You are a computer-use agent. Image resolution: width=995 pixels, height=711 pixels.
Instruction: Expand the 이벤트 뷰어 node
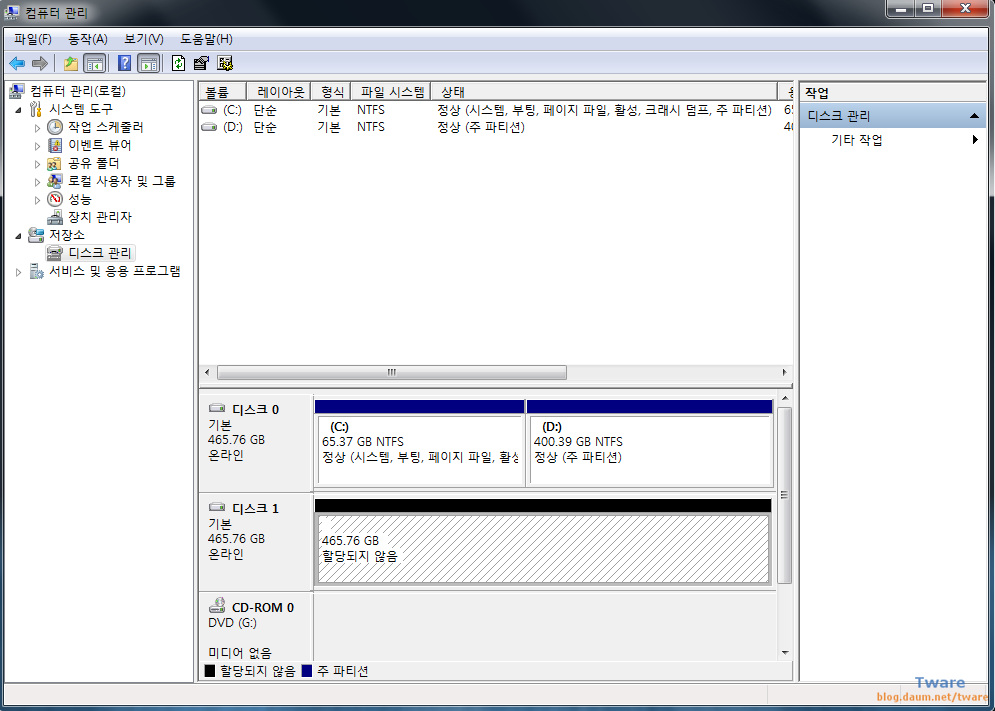tap(37, 145)
